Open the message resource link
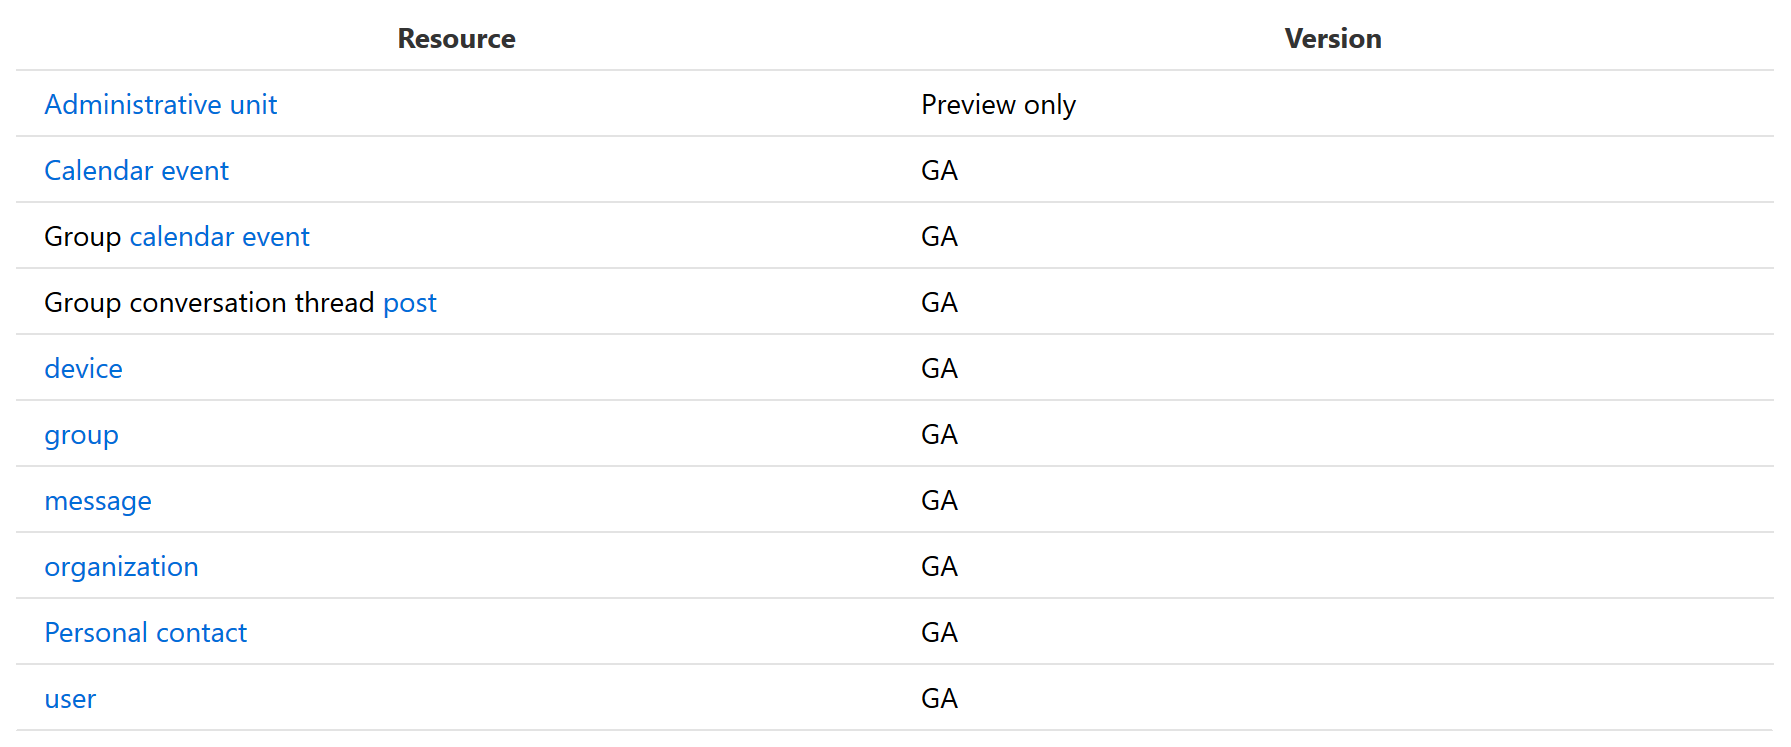This screenshot has height=747, width=1791. [x=98, y=501]
